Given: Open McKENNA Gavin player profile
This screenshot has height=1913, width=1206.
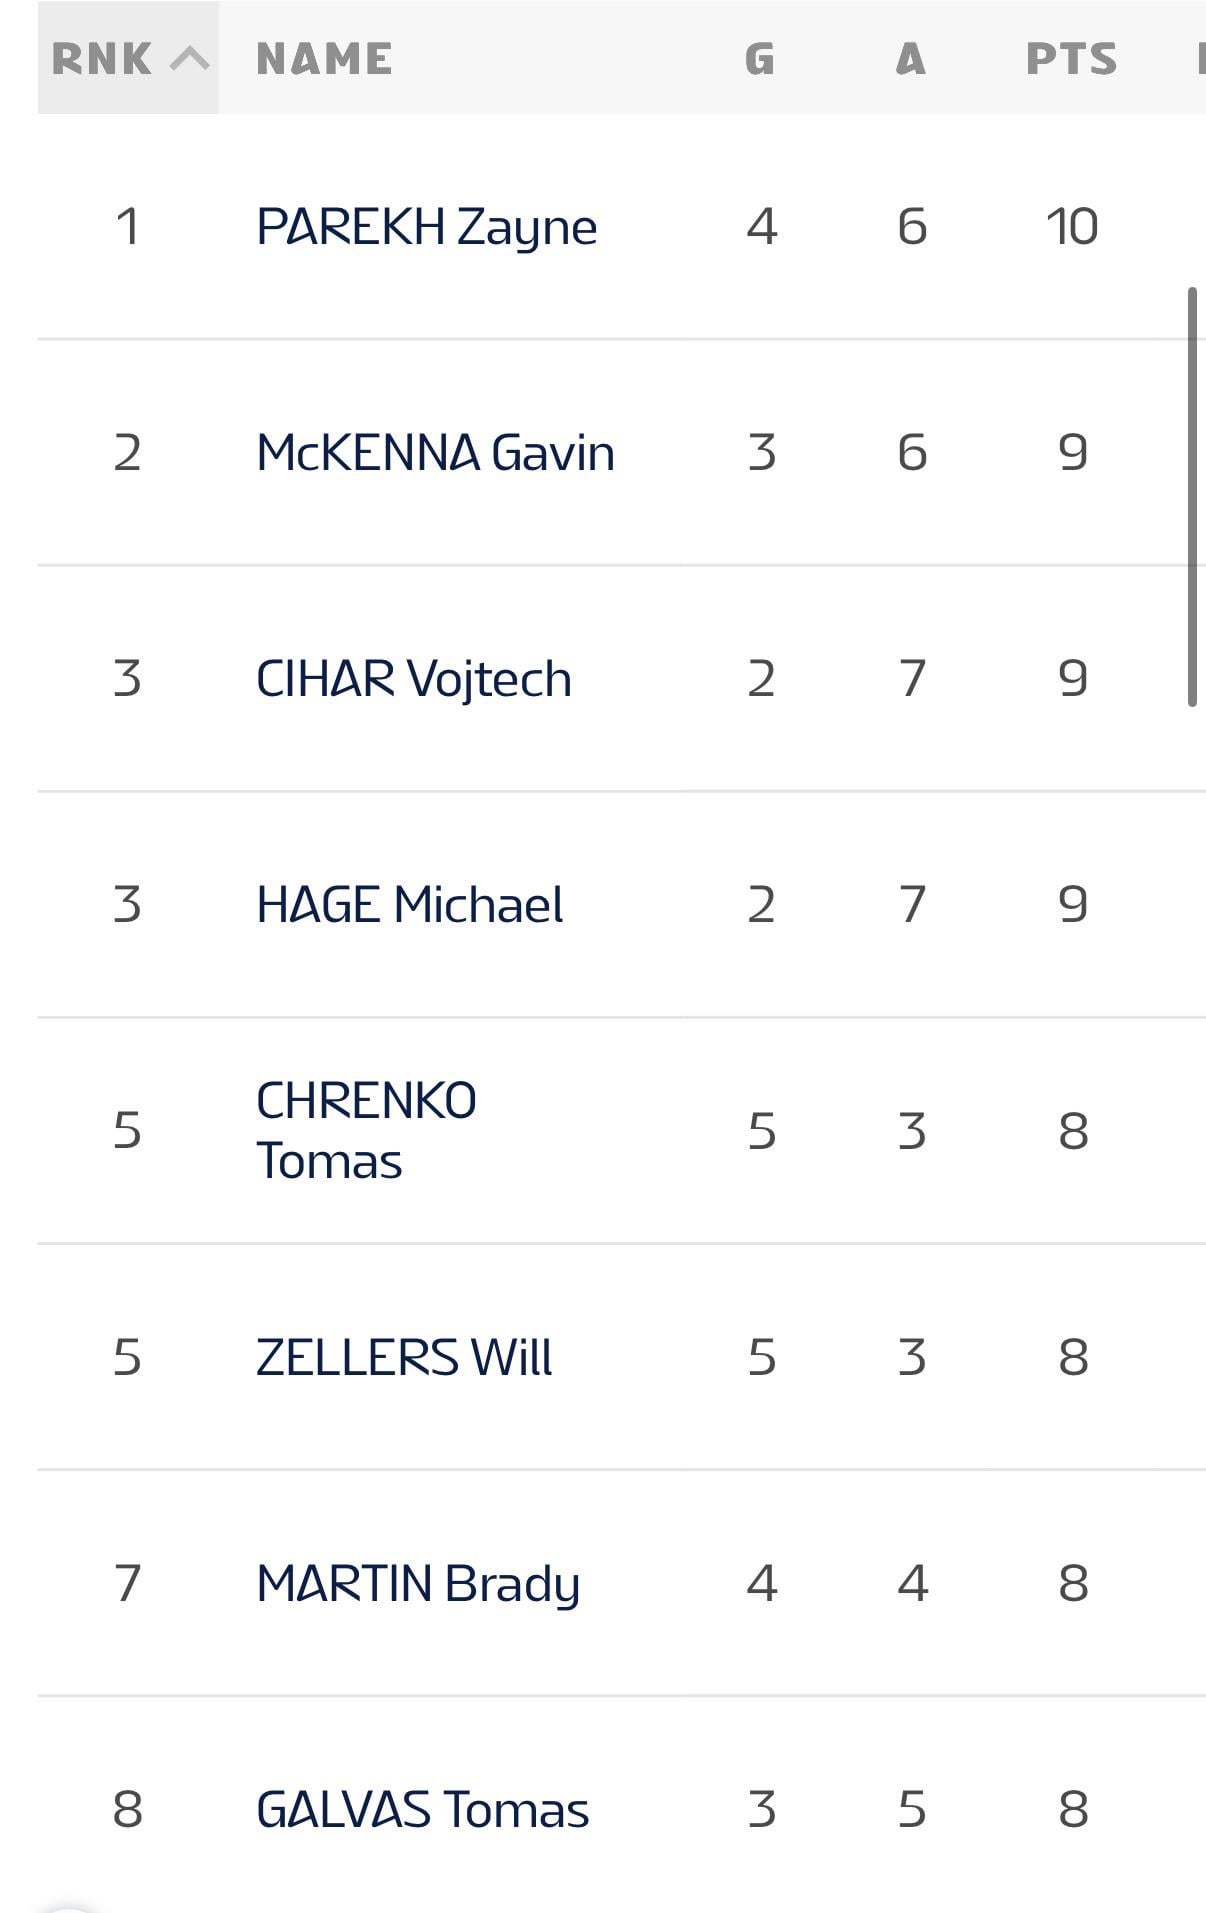Looking at the screenshot, I should 435,453.
